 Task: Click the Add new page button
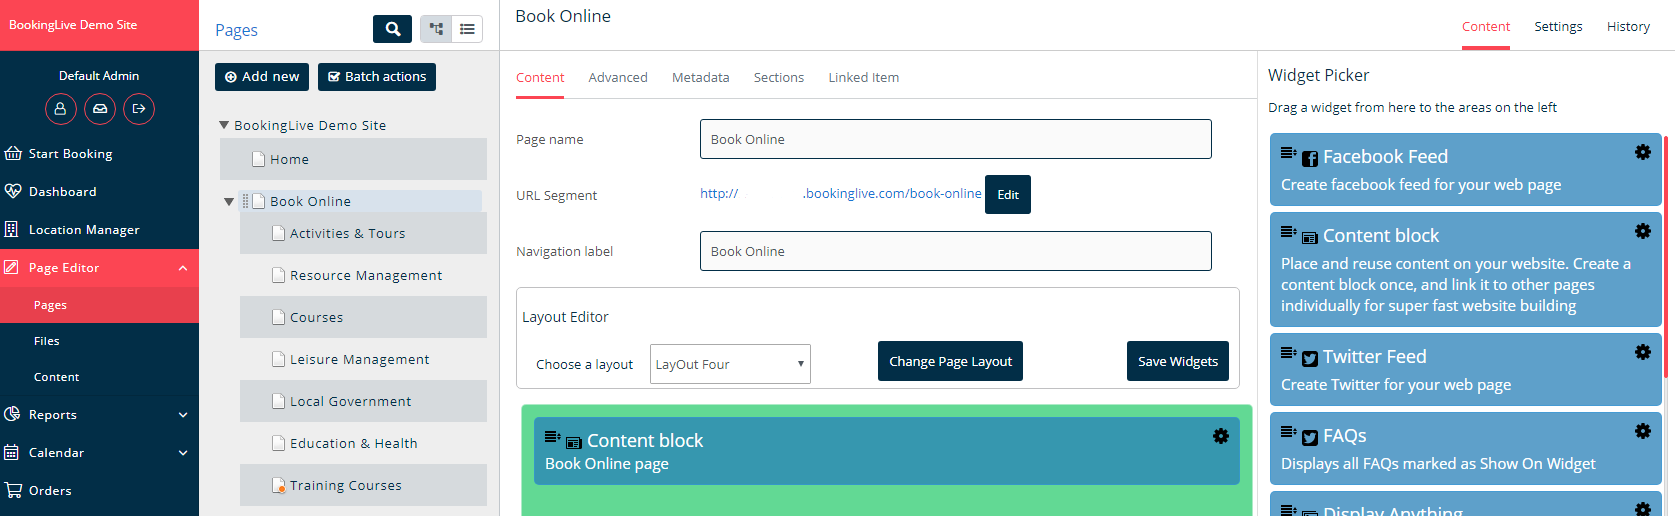click(x=262, y=77)
